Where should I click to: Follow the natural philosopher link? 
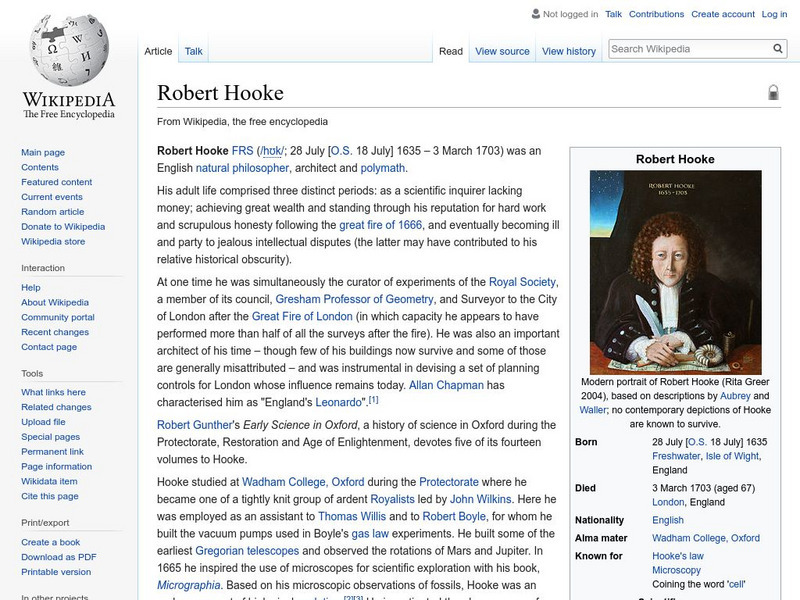coord(242,168)
